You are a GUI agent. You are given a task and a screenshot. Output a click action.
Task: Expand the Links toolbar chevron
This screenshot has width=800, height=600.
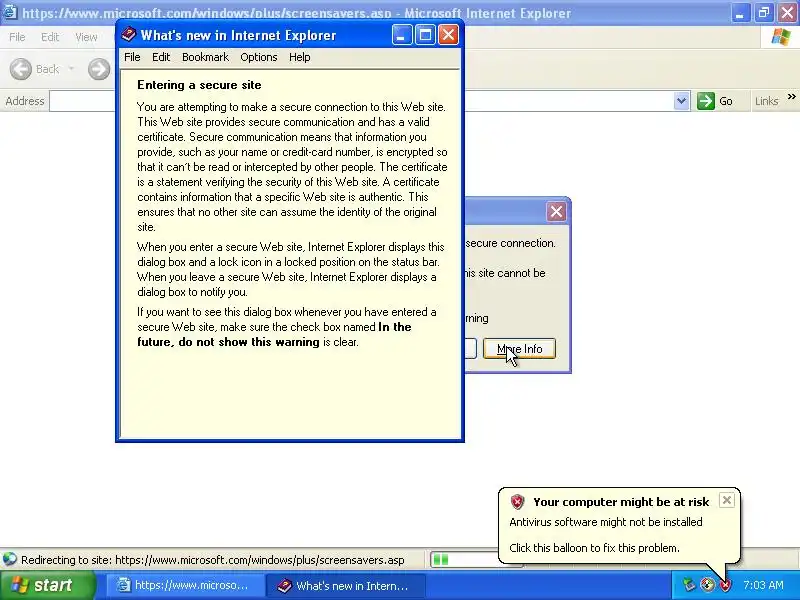(791, 96)
